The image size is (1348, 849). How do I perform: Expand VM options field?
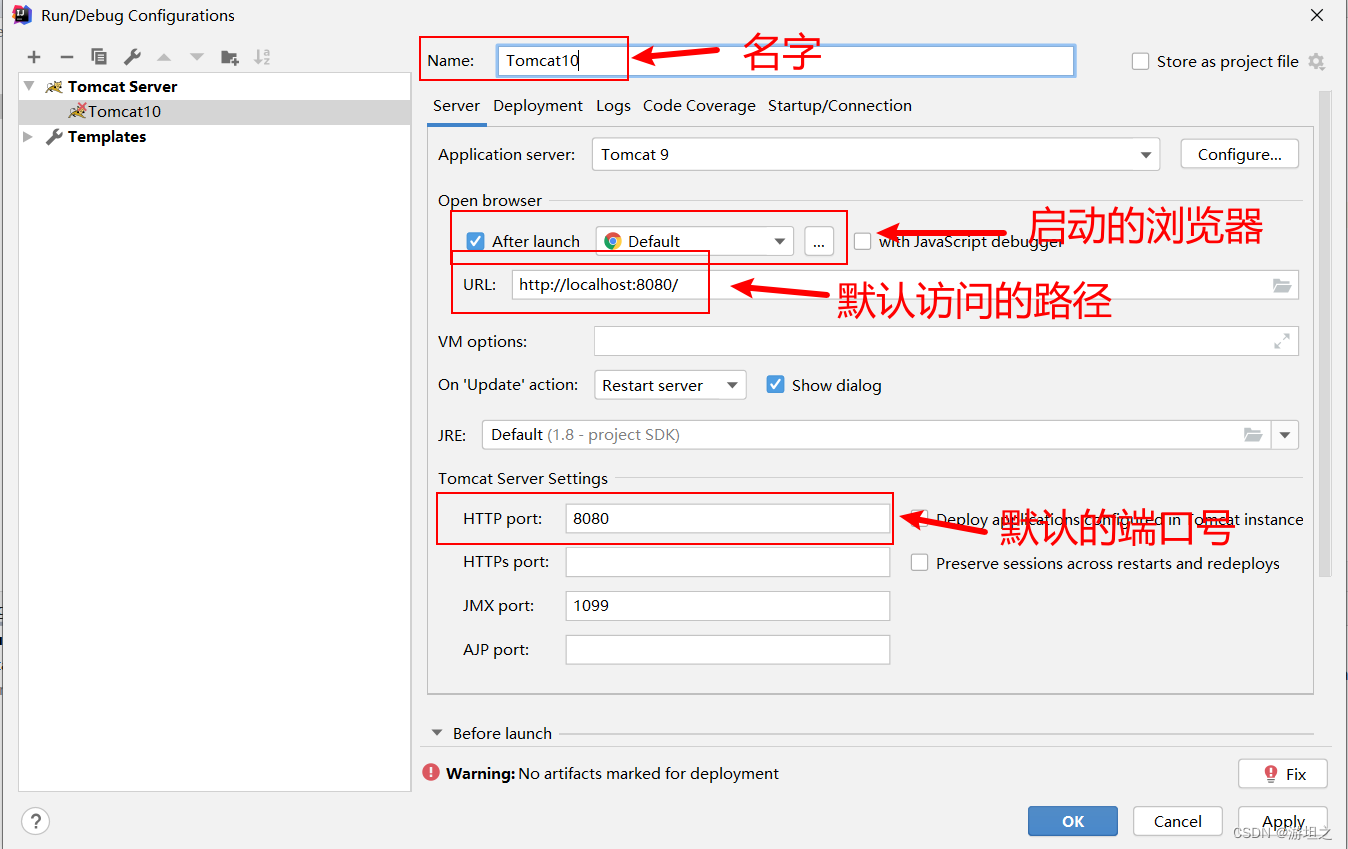click(x=1282, y=341)
